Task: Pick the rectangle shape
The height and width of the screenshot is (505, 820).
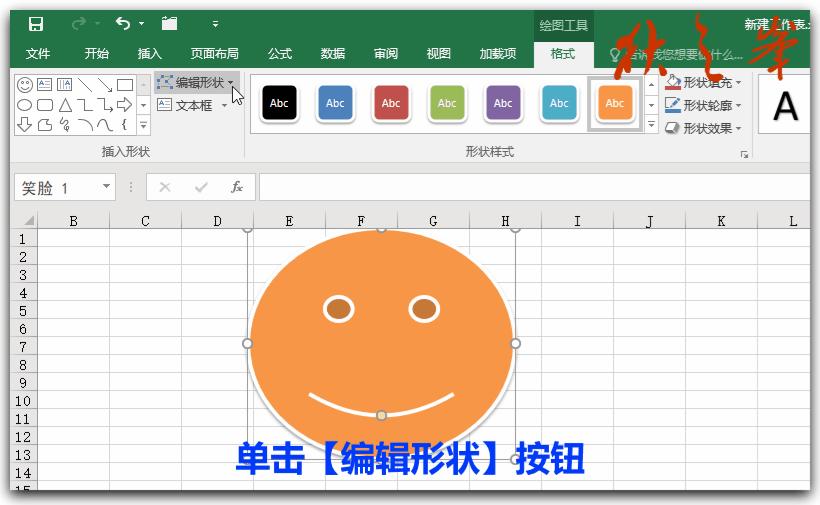Action: pos(124,85)
